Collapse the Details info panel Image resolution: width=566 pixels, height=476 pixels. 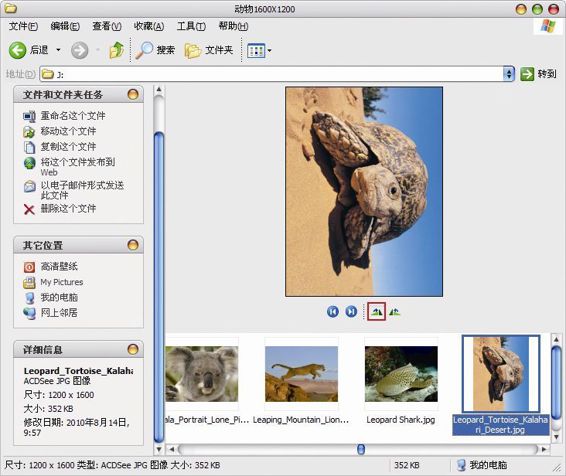point(133,349)
